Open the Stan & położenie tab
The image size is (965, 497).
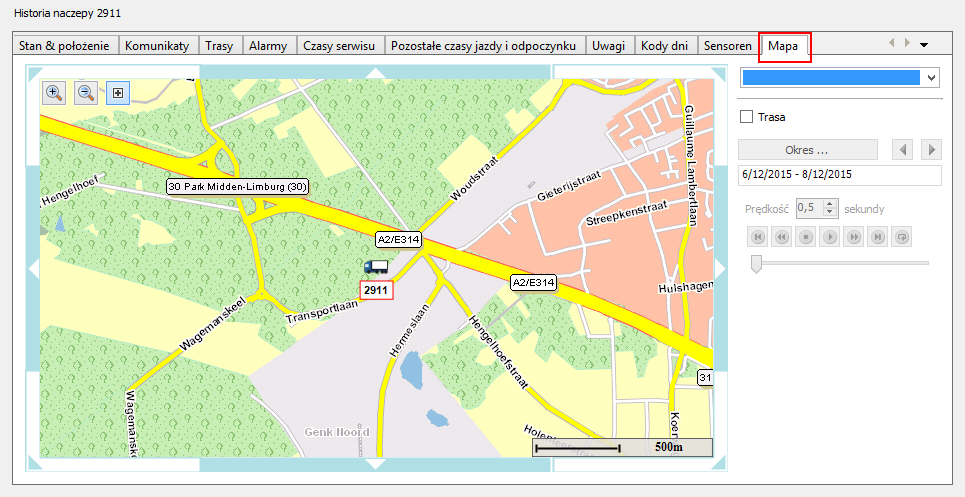pos(66,46)
